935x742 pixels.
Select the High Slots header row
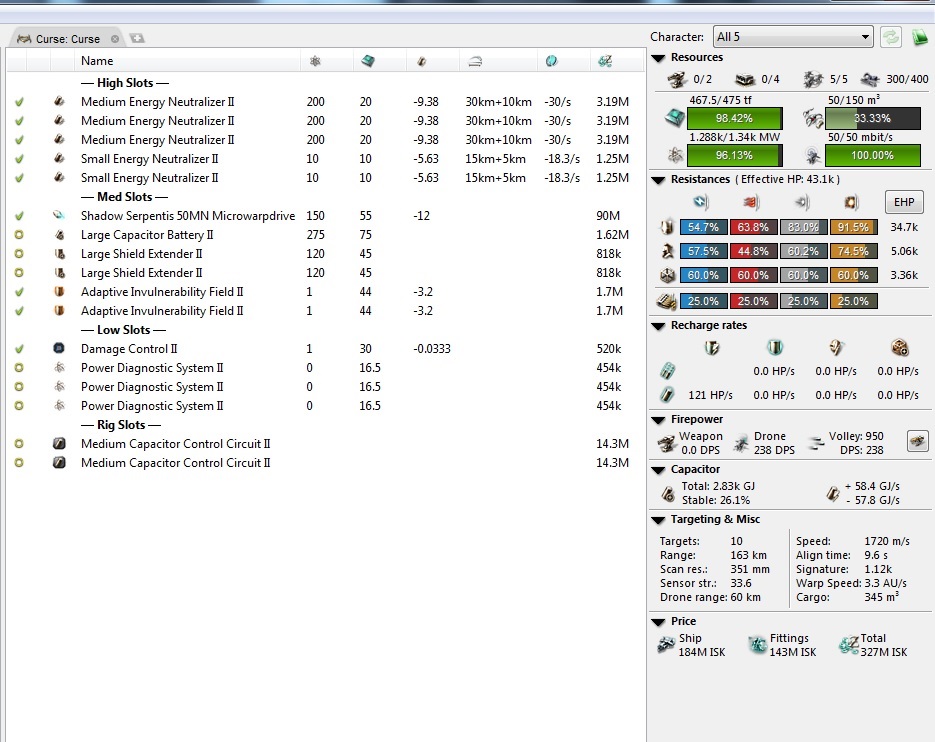326,83
